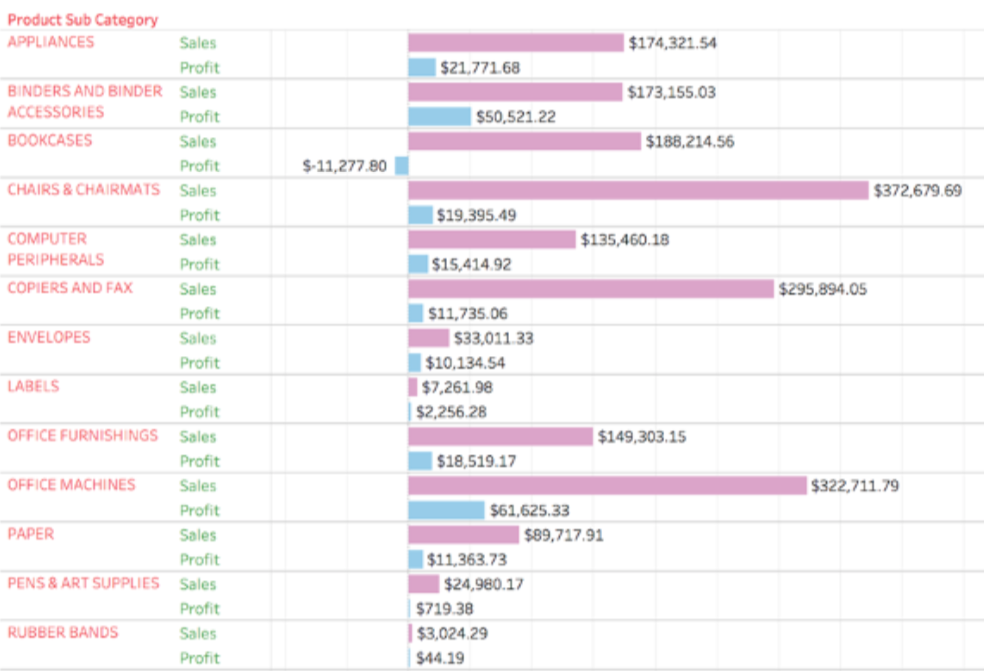Click the BOOKCASES category label
Viewport: 984px width, 671px height.
(x=50, y=140)
